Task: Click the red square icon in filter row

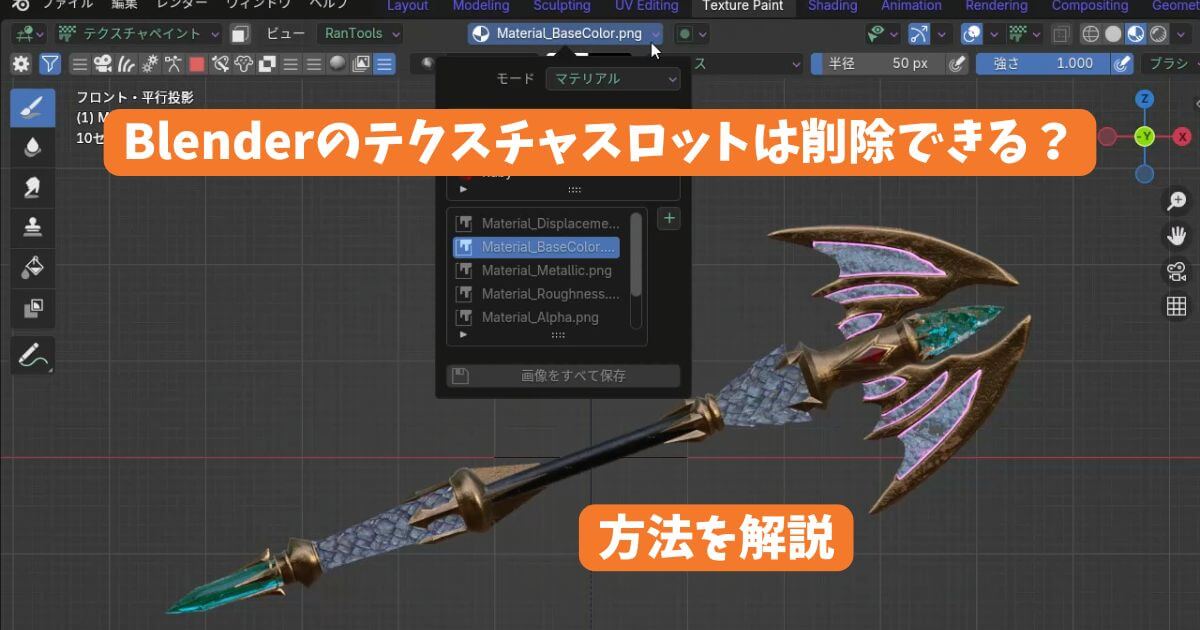Action: (x=197, y=64)
